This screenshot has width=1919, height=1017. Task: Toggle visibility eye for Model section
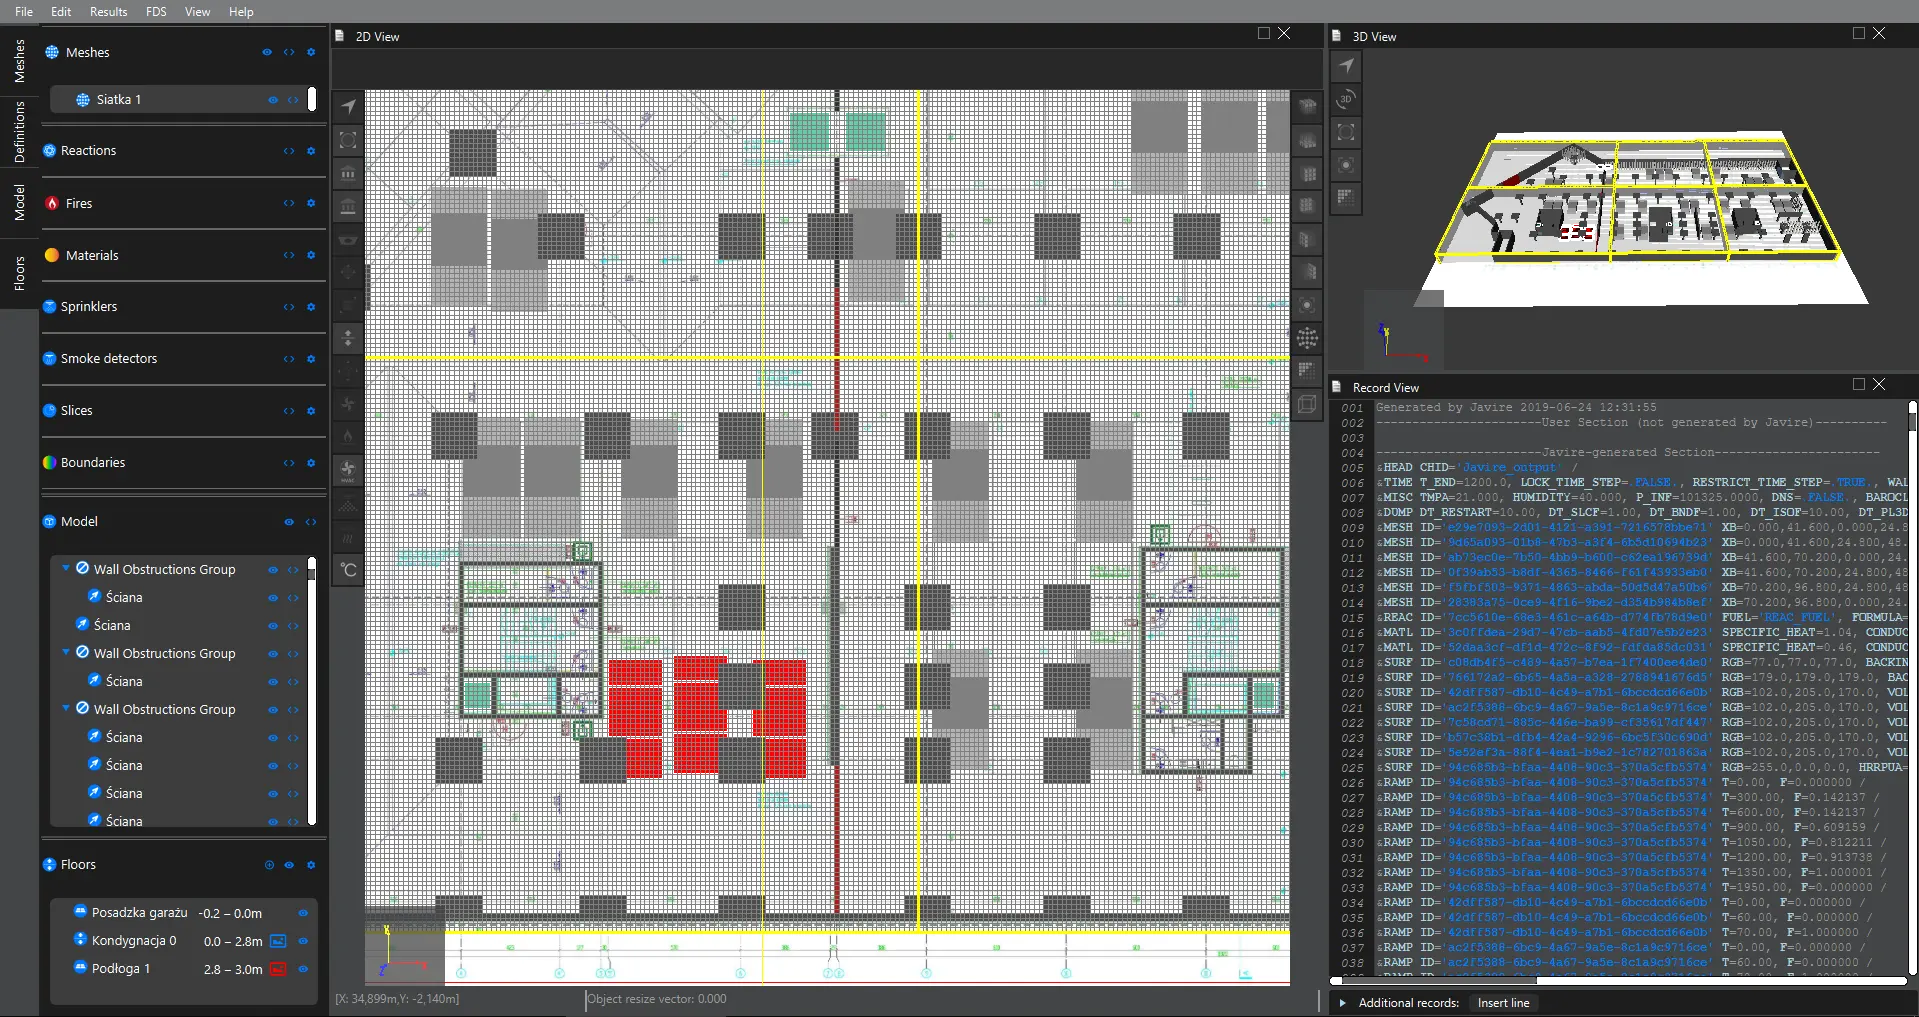289,522
